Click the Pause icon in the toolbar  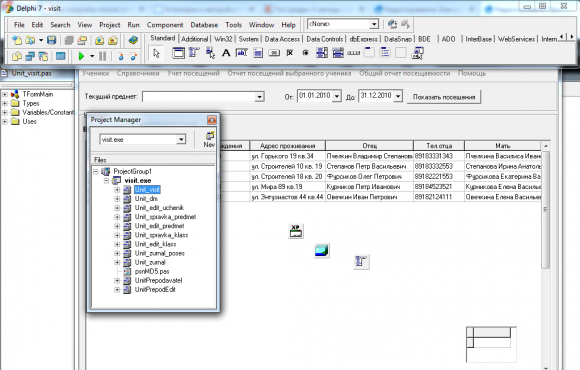(102, 56)
